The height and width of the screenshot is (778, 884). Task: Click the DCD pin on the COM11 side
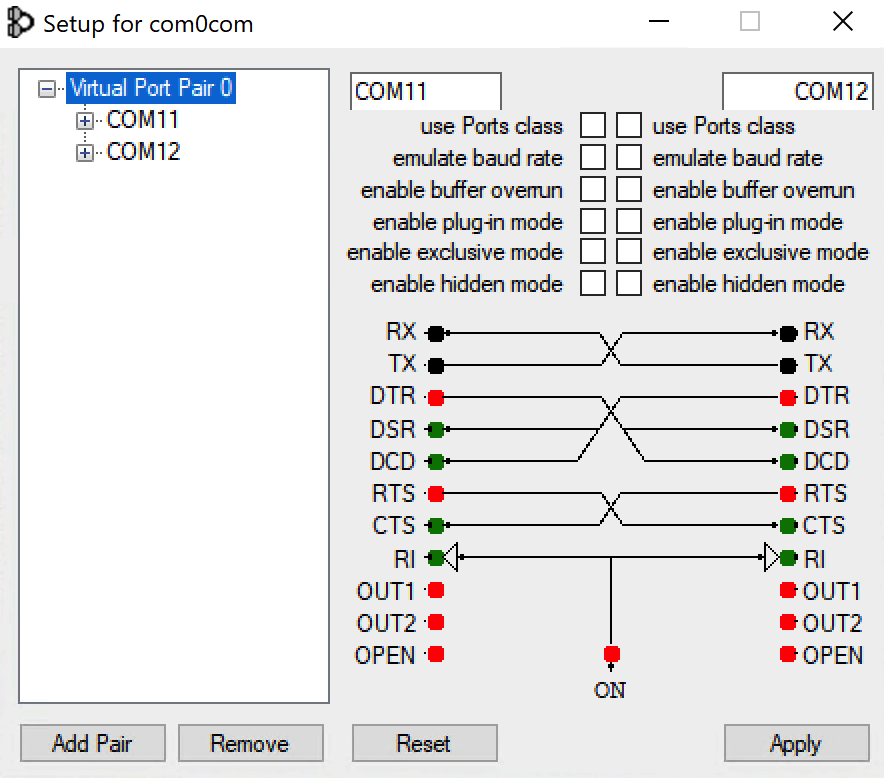pos(436,461)
